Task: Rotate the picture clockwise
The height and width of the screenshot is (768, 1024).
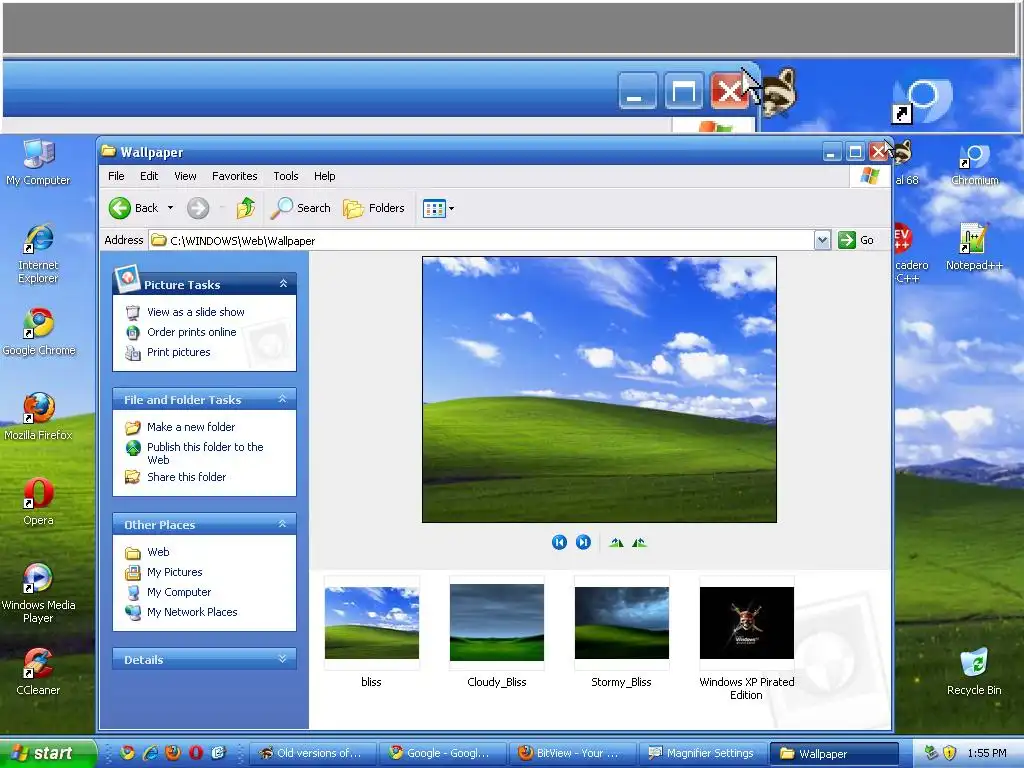Action: click(x=616, y=543)
